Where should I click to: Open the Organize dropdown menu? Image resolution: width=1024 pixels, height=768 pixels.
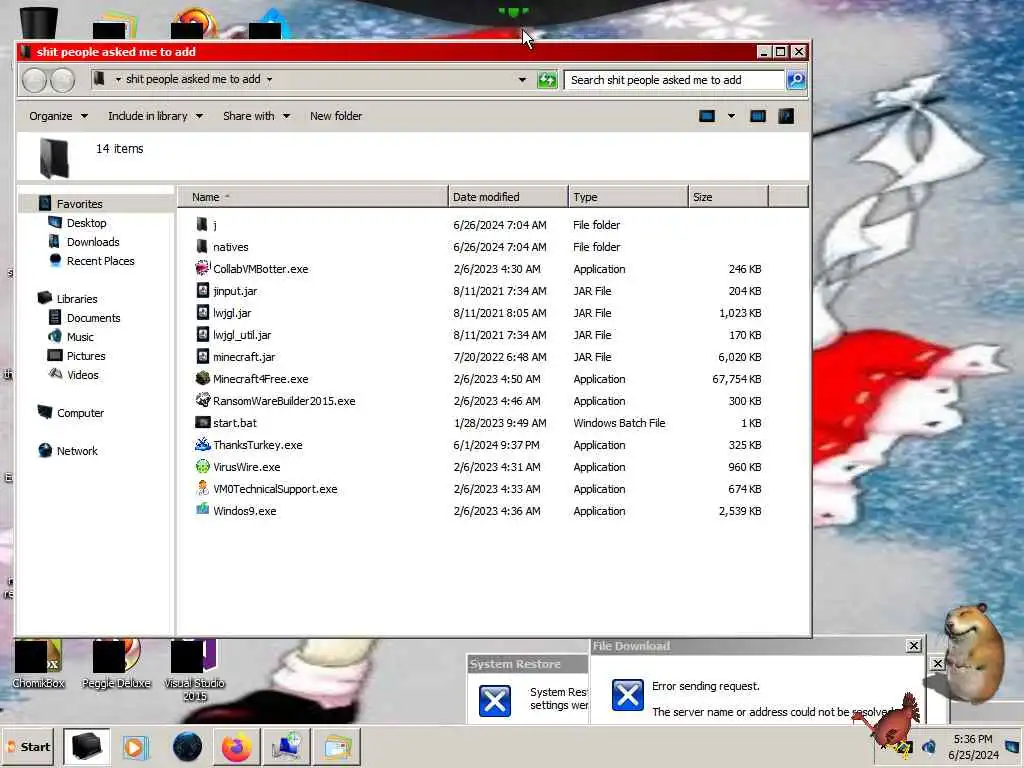pos(58,116)
